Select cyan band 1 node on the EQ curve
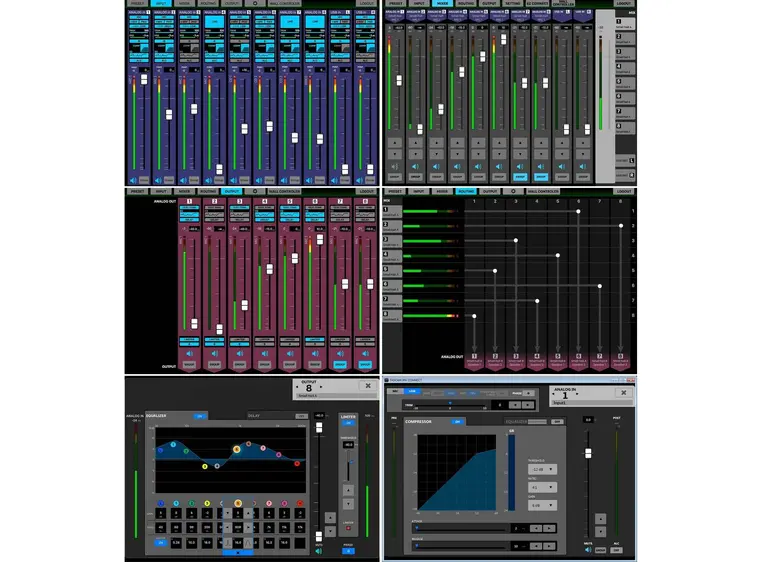This screenshot has height=562, width=762. (x=173, y=444)
